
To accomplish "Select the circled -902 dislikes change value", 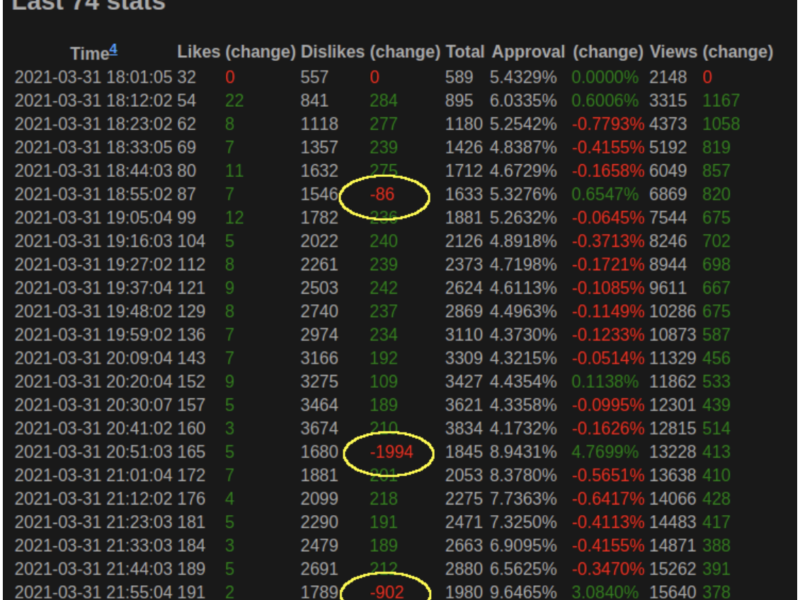I will [386, 591].
